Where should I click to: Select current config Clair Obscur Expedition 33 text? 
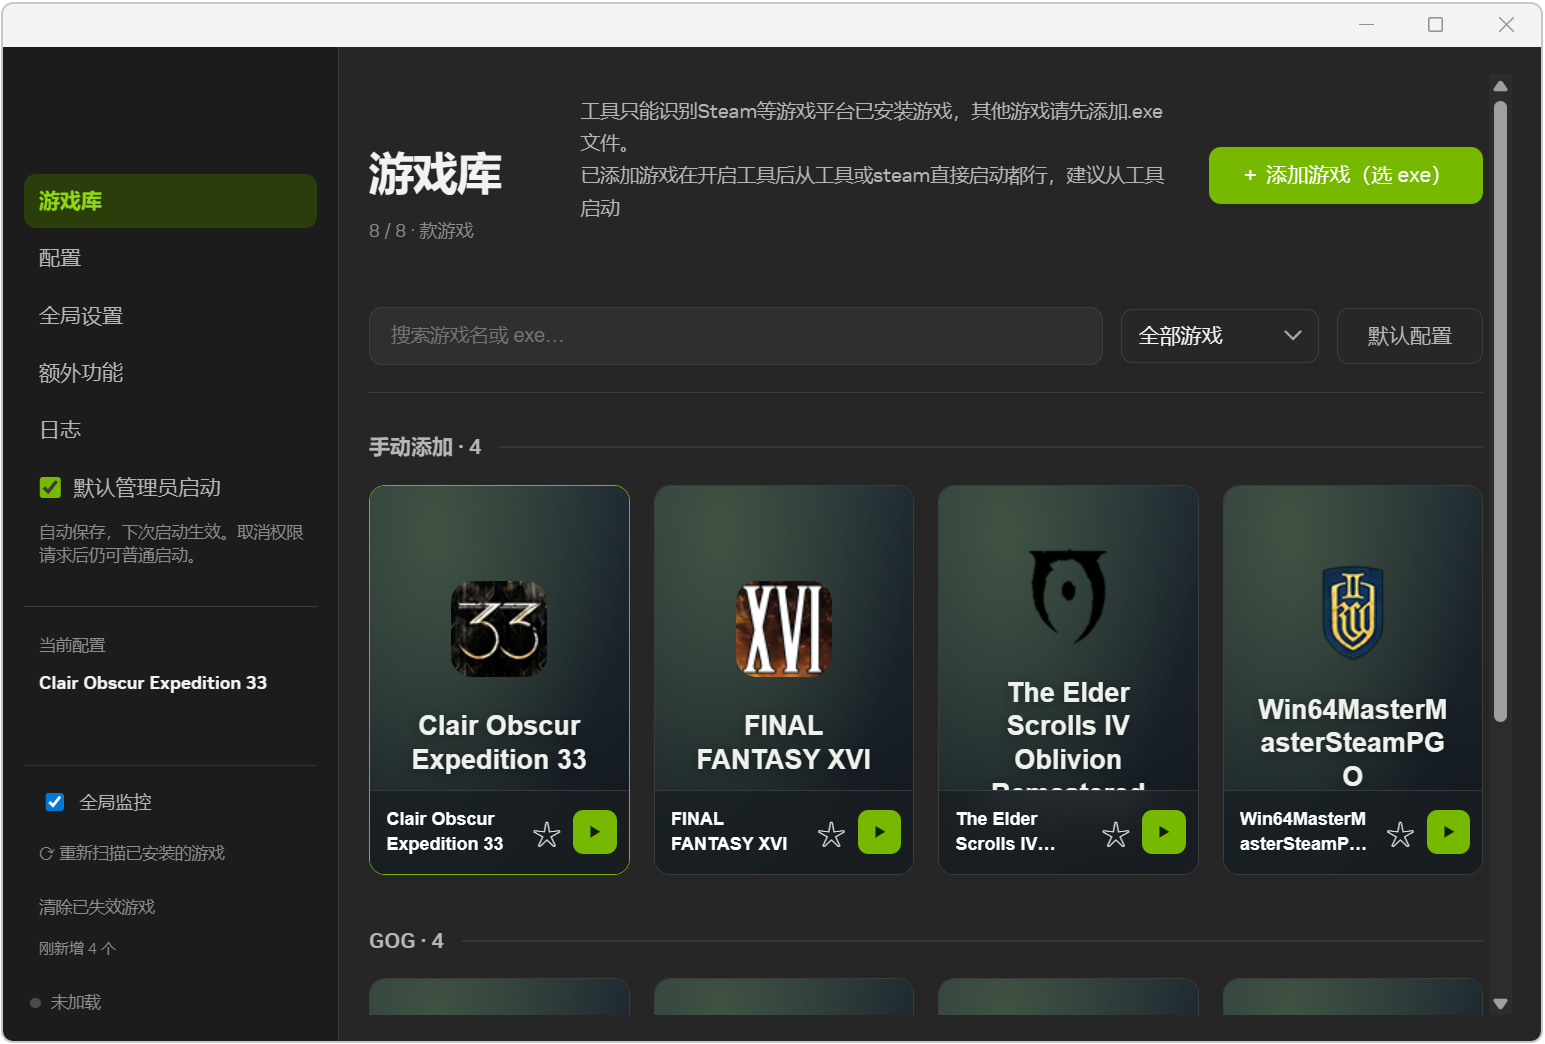pos(153,683)
